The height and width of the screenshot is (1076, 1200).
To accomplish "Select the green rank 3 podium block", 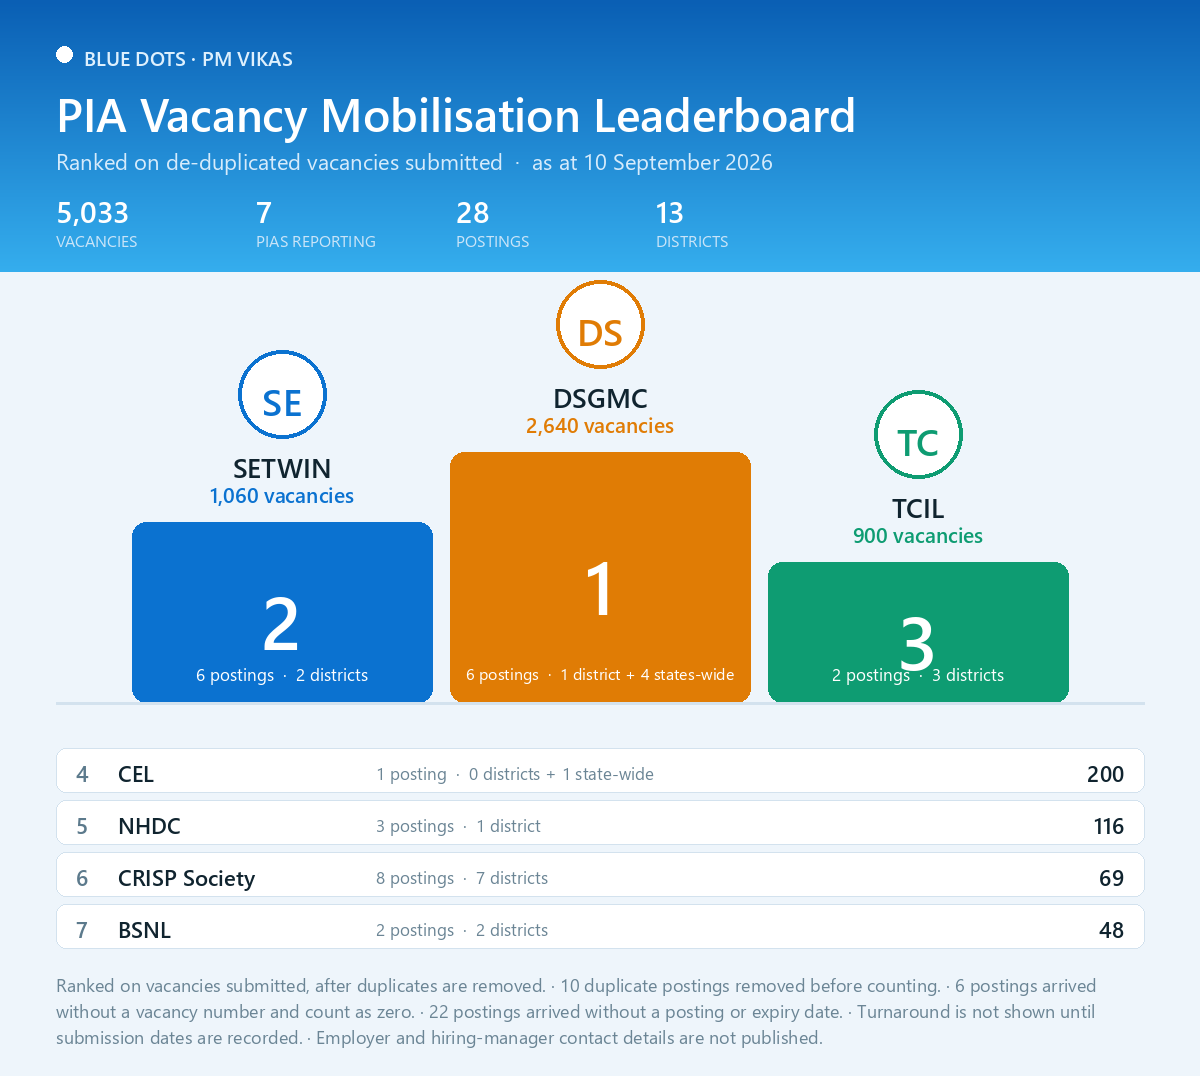I will [918, 632].
